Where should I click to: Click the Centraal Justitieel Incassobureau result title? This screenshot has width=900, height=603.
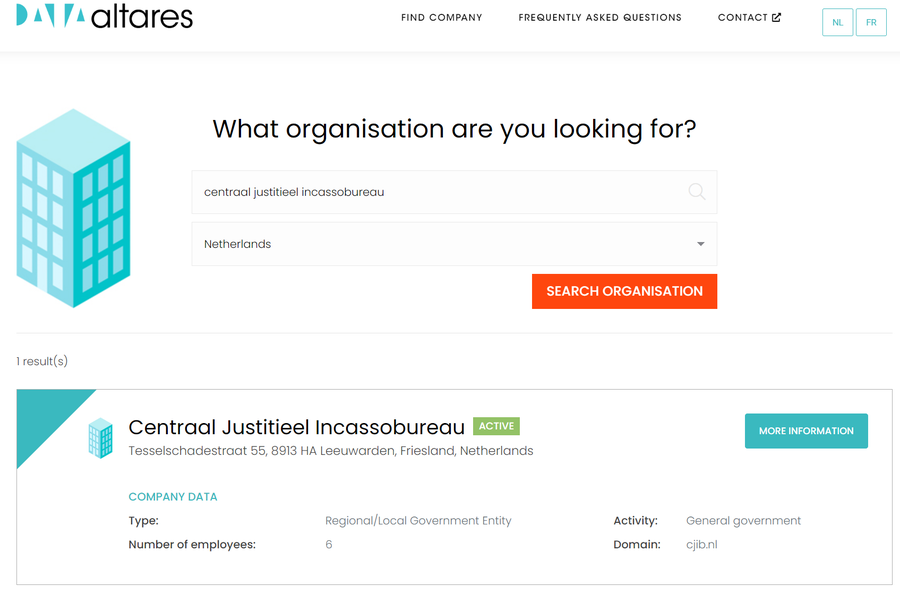pyautogui.click(x=296, y=427)
